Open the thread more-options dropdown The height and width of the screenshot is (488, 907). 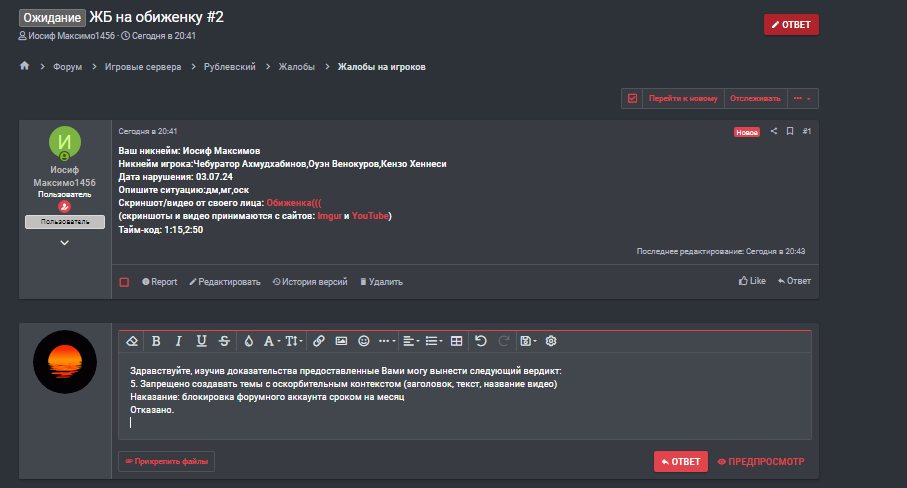click(802, 98)
